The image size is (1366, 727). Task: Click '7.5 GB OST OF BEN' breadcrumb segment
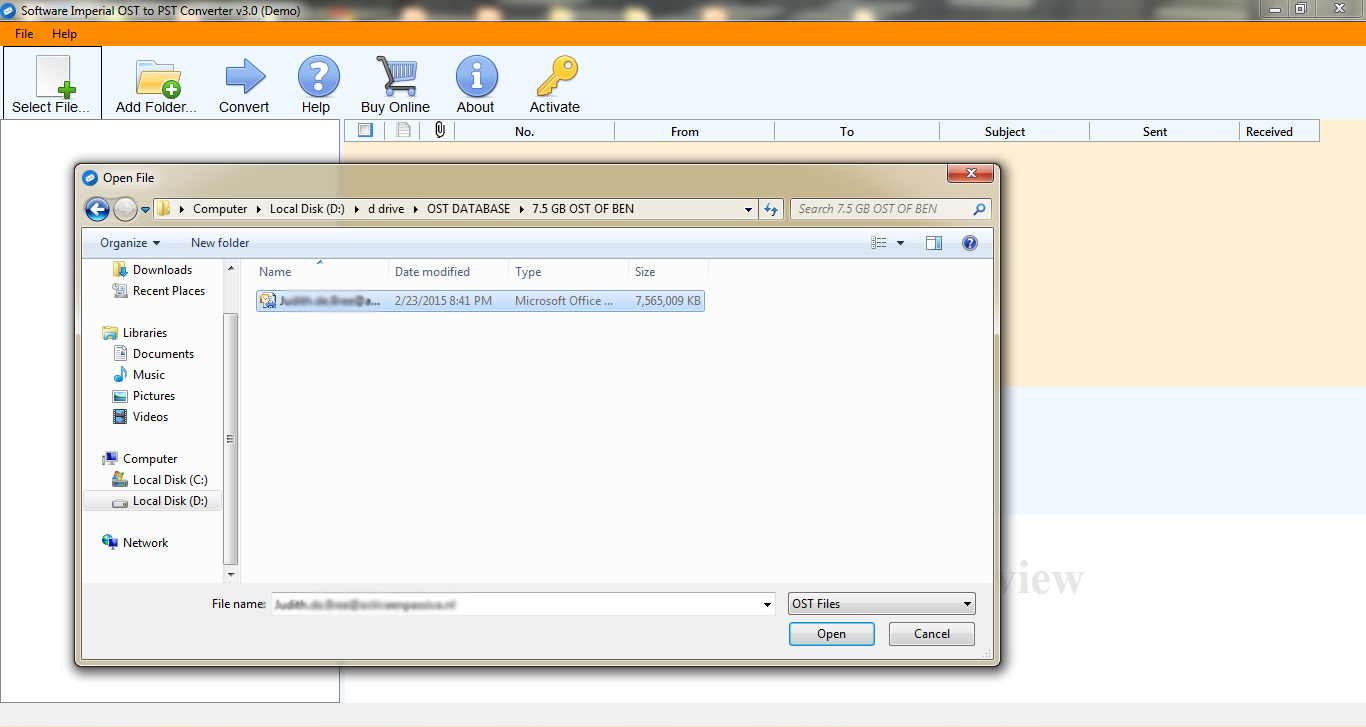click(x=583, y=209)
